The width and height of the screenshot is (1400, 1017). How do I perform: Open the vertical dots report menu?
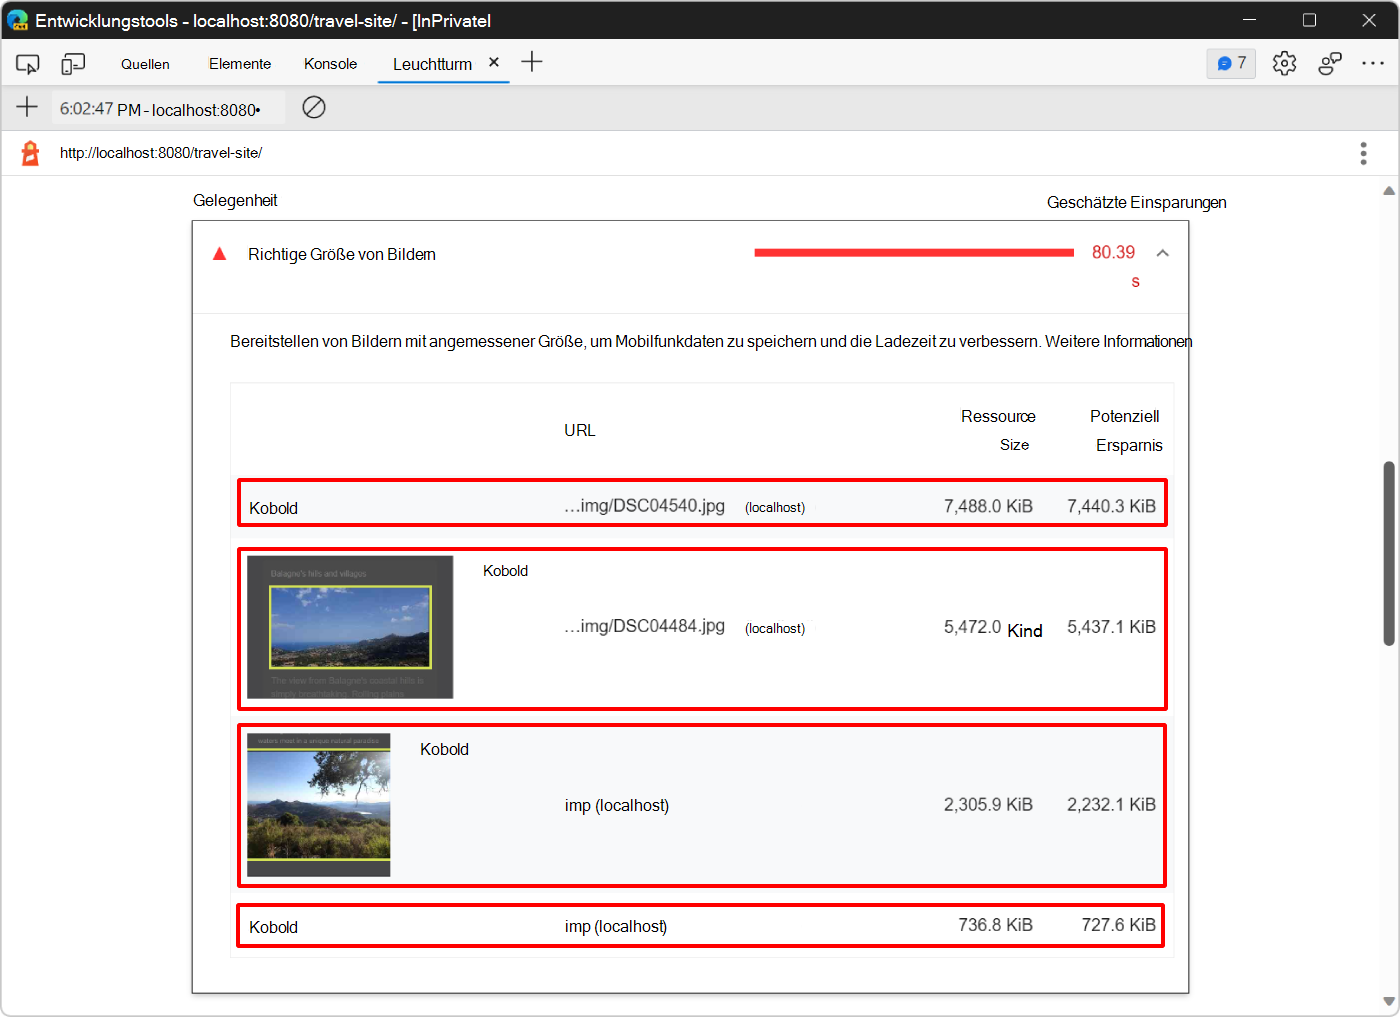pos(1363,152)
